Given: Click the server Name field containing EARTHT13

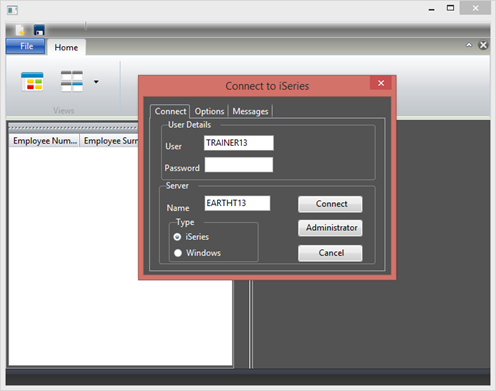Looking at the screenshot, I should coord(237,203).
